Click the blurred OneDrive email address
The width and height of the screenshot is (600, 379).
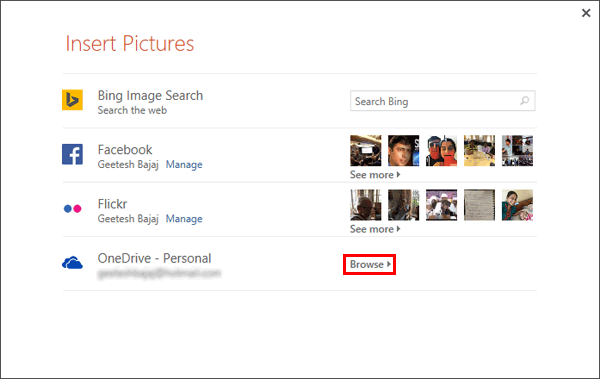160,273
